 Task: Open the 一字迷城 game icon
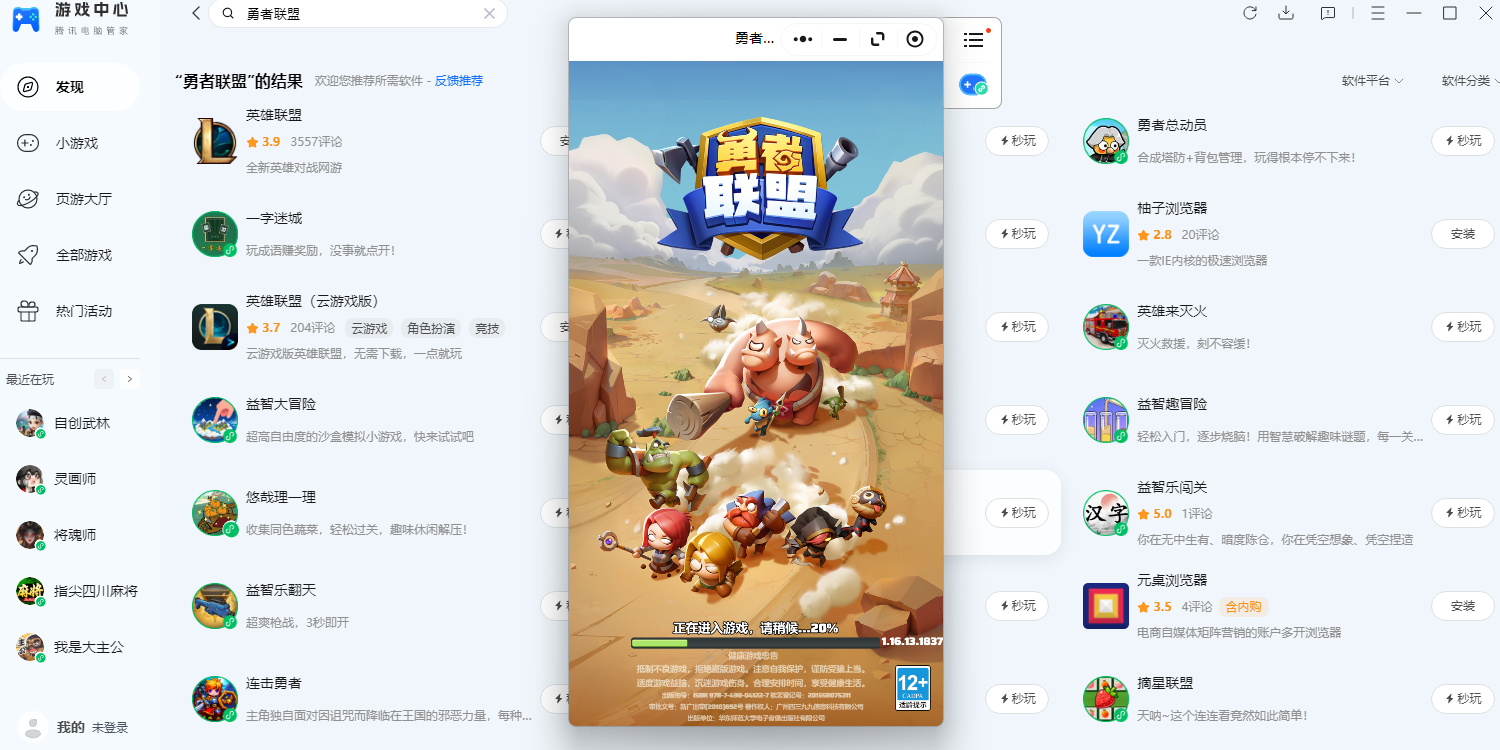coord(215,234)
